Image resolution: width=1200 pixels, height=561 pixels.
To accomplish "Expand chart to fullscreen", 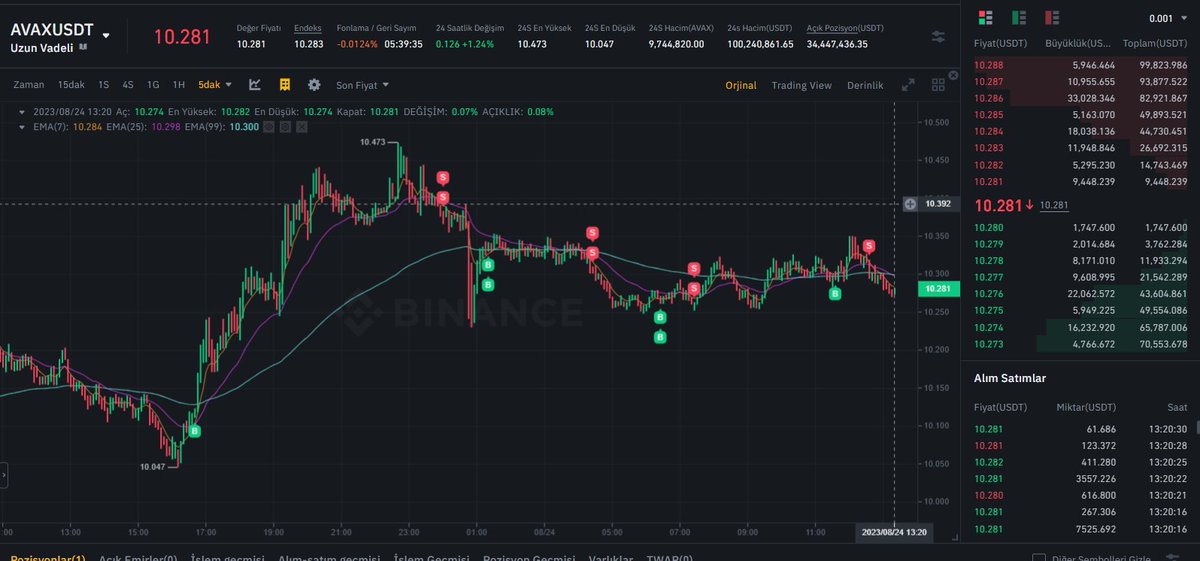I will (908, 86).
